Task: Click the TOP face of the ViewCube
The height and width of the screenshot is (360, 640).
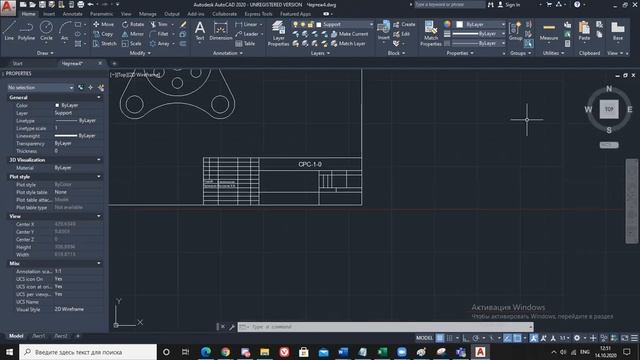Action: coord(609,109)
